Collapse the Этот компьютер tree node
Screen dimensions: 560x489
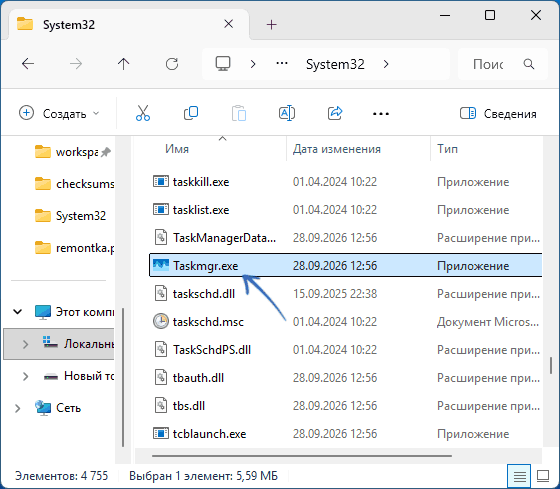(18, 312)
